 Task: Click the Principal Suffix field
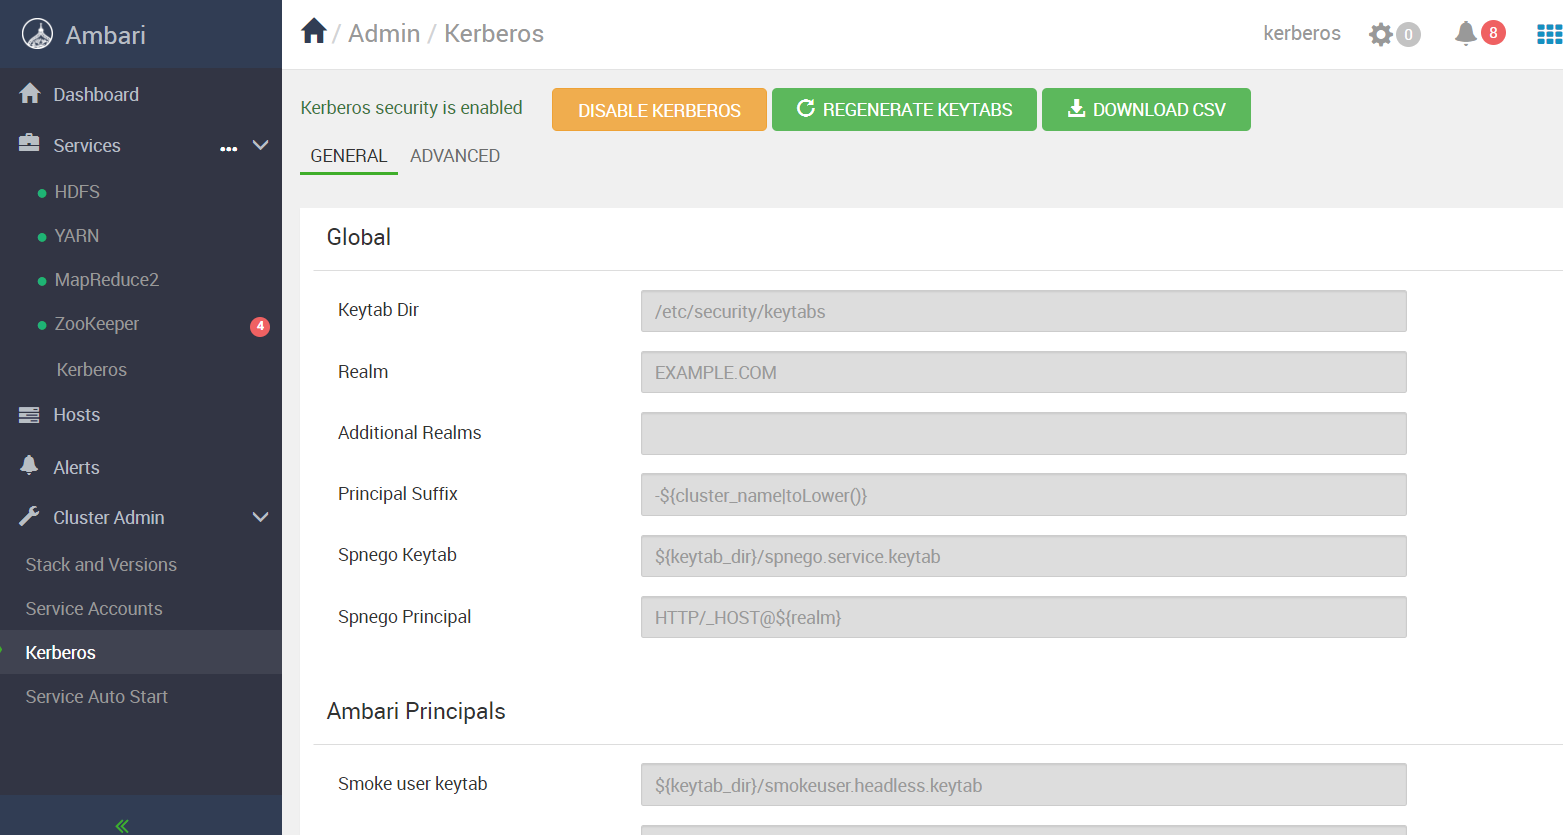pyautogui.click(x=1023, y=495)
